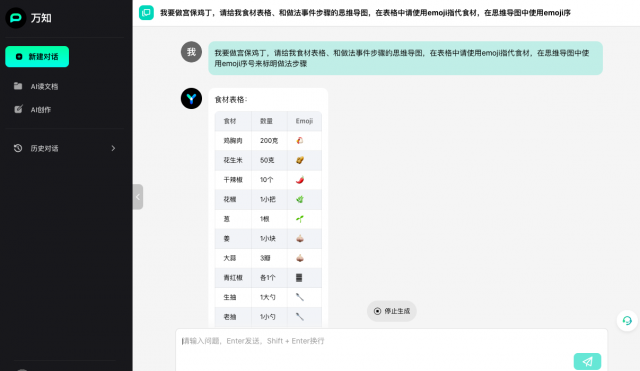Start a new chat with 新建对话
The height and width of the screenshot is (371, 640).
37,56
